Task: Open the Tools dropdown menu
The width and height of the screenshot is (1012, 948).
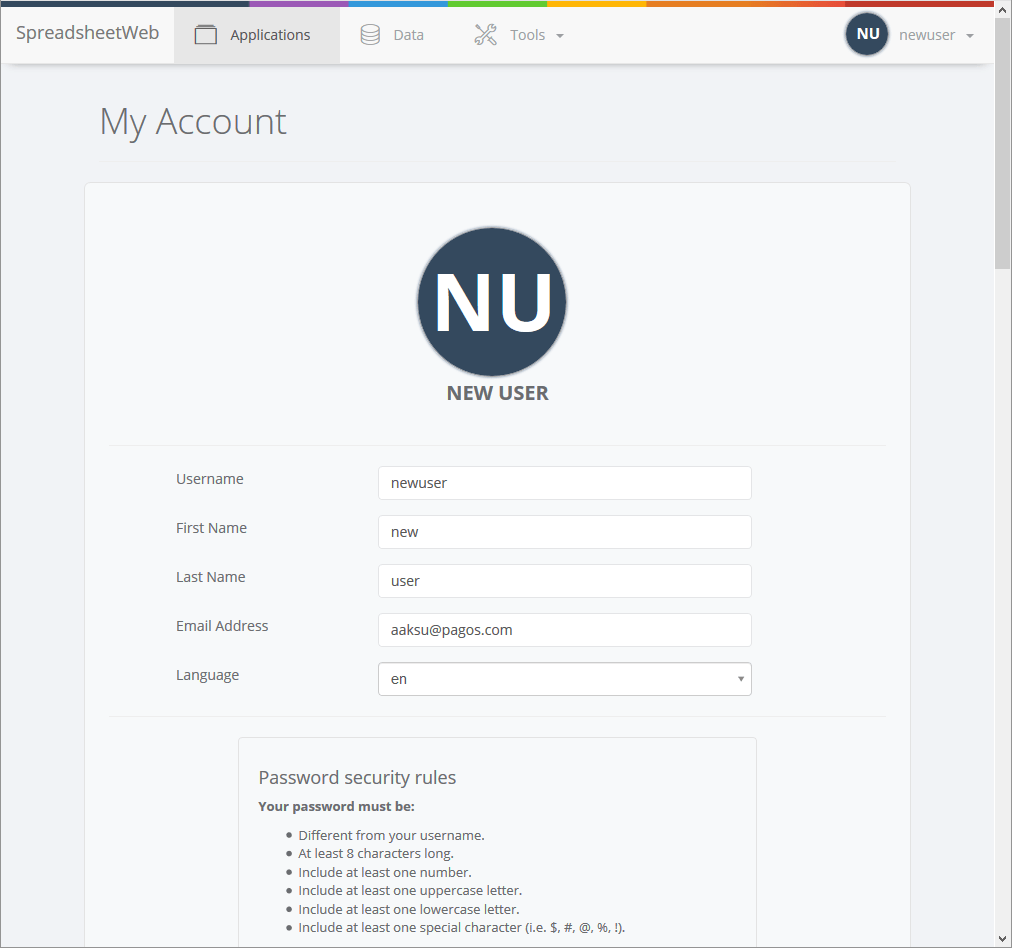Action: pyautogui.click(x=519, y=35)
